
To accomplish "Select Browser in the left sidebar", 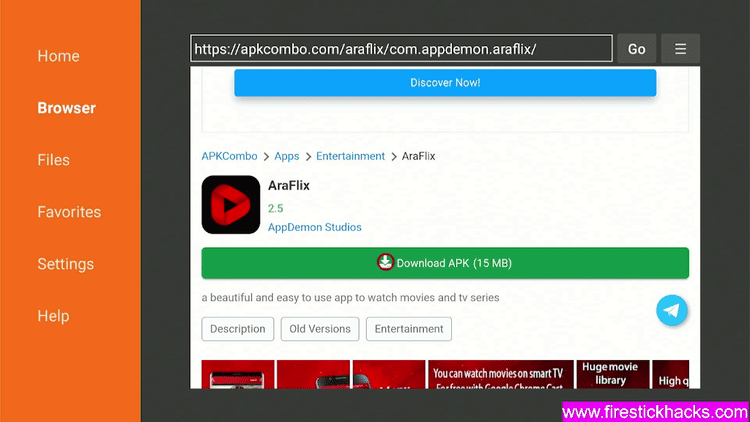I will [66, 108].
